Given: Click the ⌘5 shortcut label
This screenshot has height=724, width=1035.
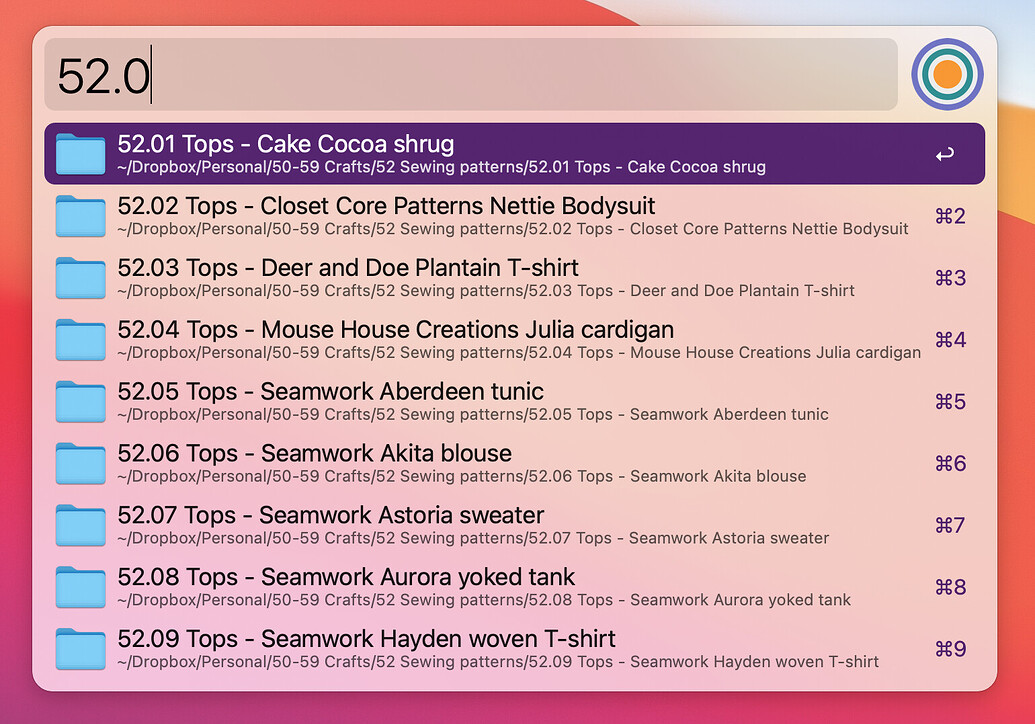Looking at the screenshot, I should tap(950, 402).
